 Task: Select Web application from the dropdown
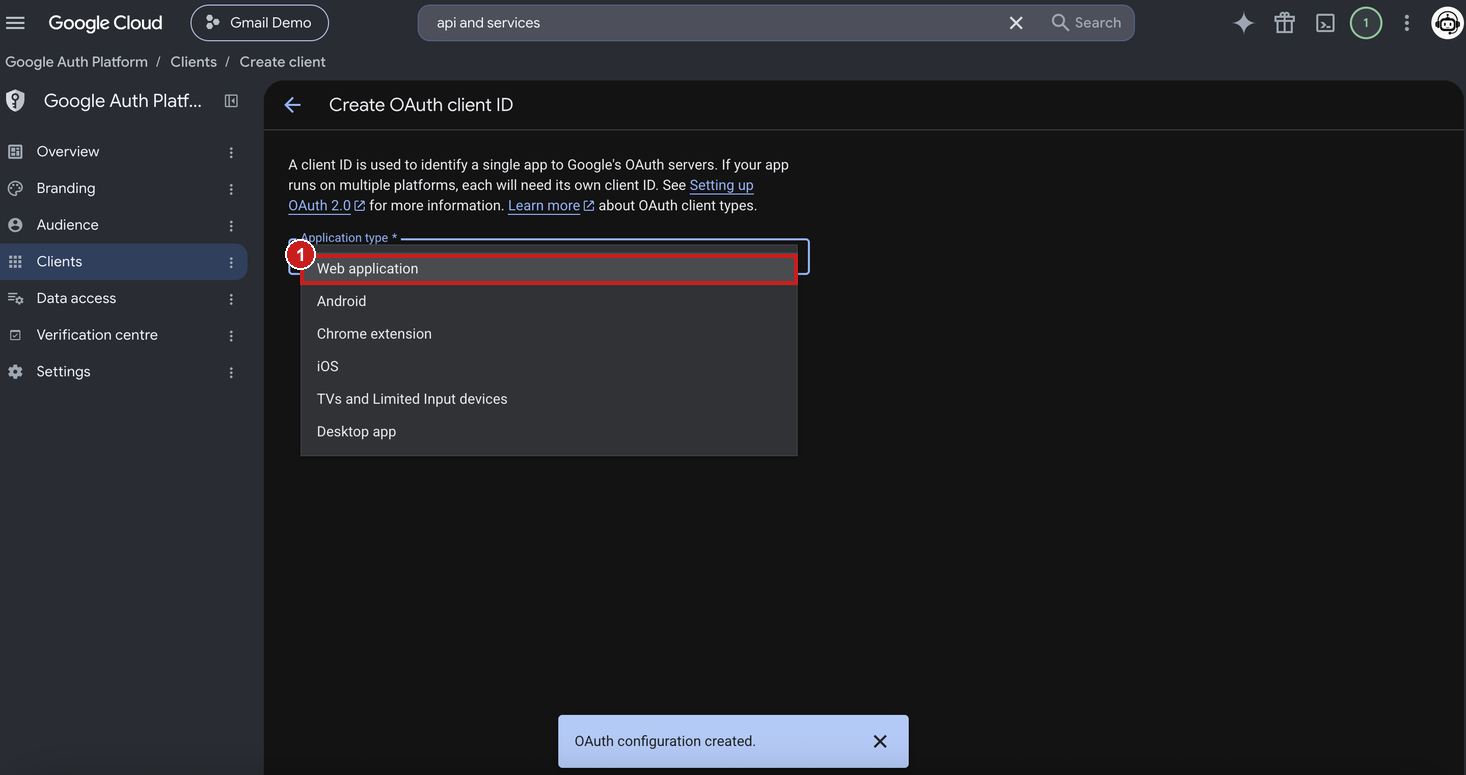click(x=549, y=269)
